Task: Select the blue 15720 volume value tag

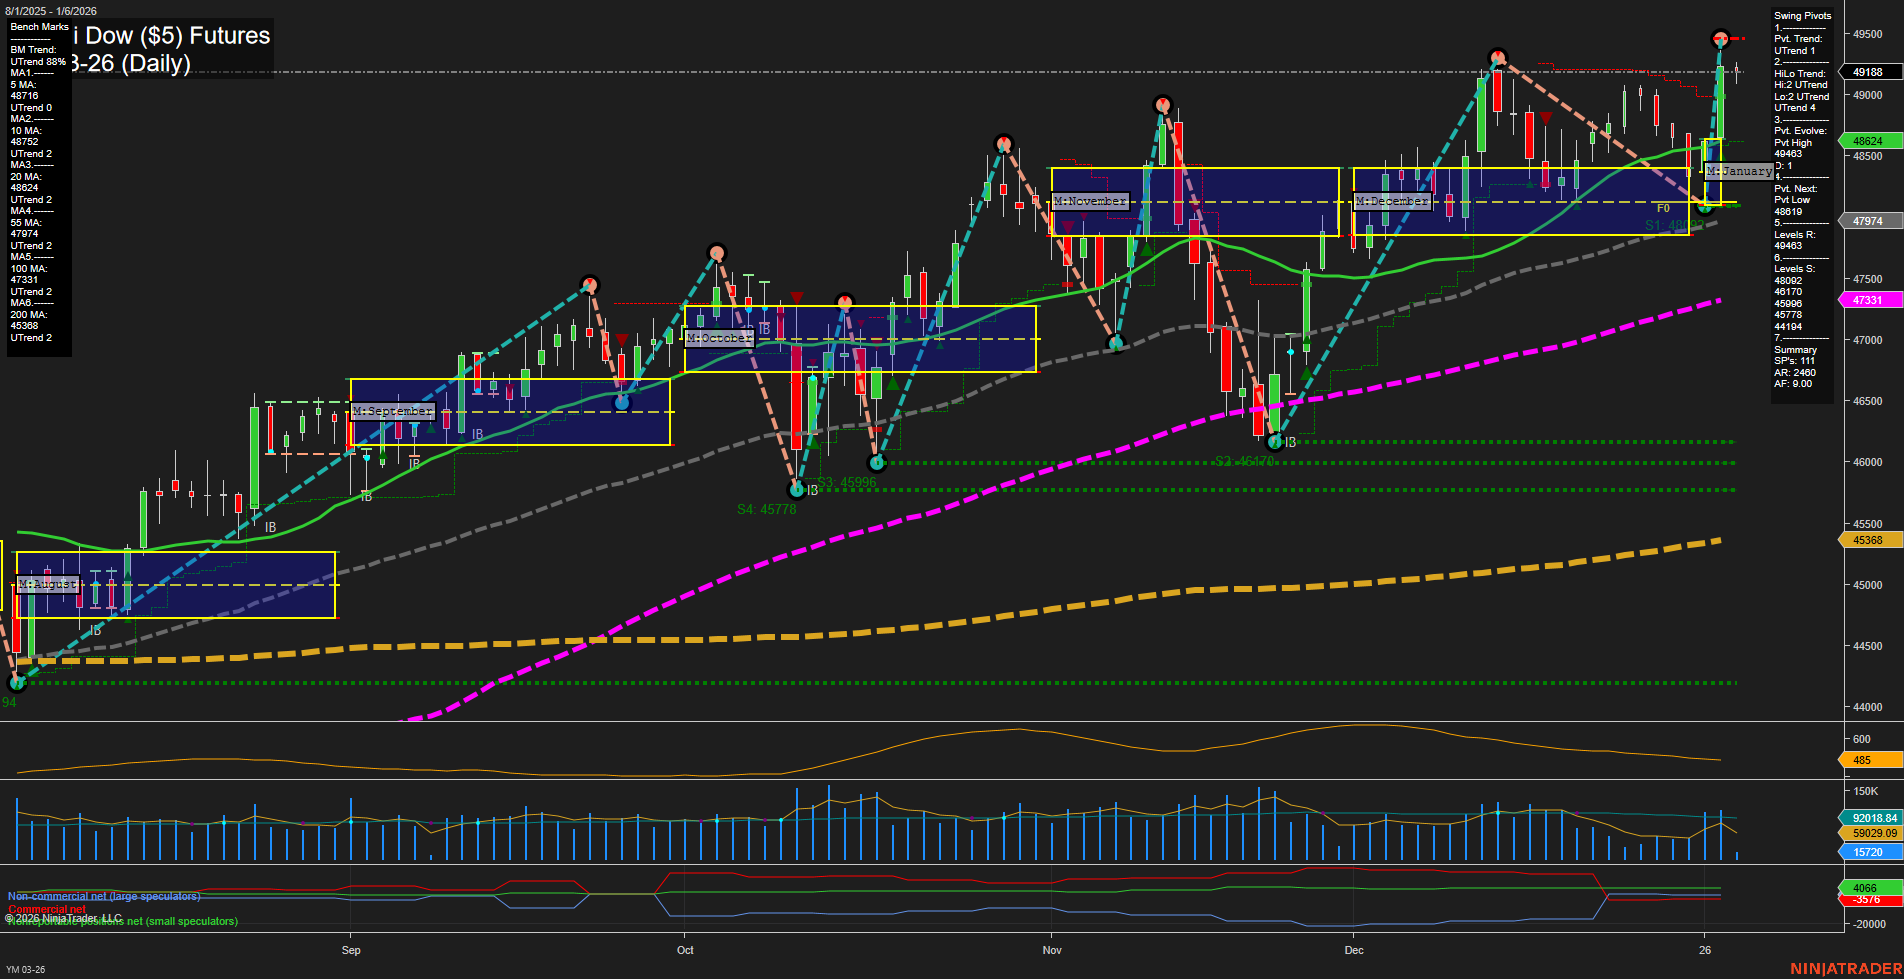Action: click(1869, 851)
